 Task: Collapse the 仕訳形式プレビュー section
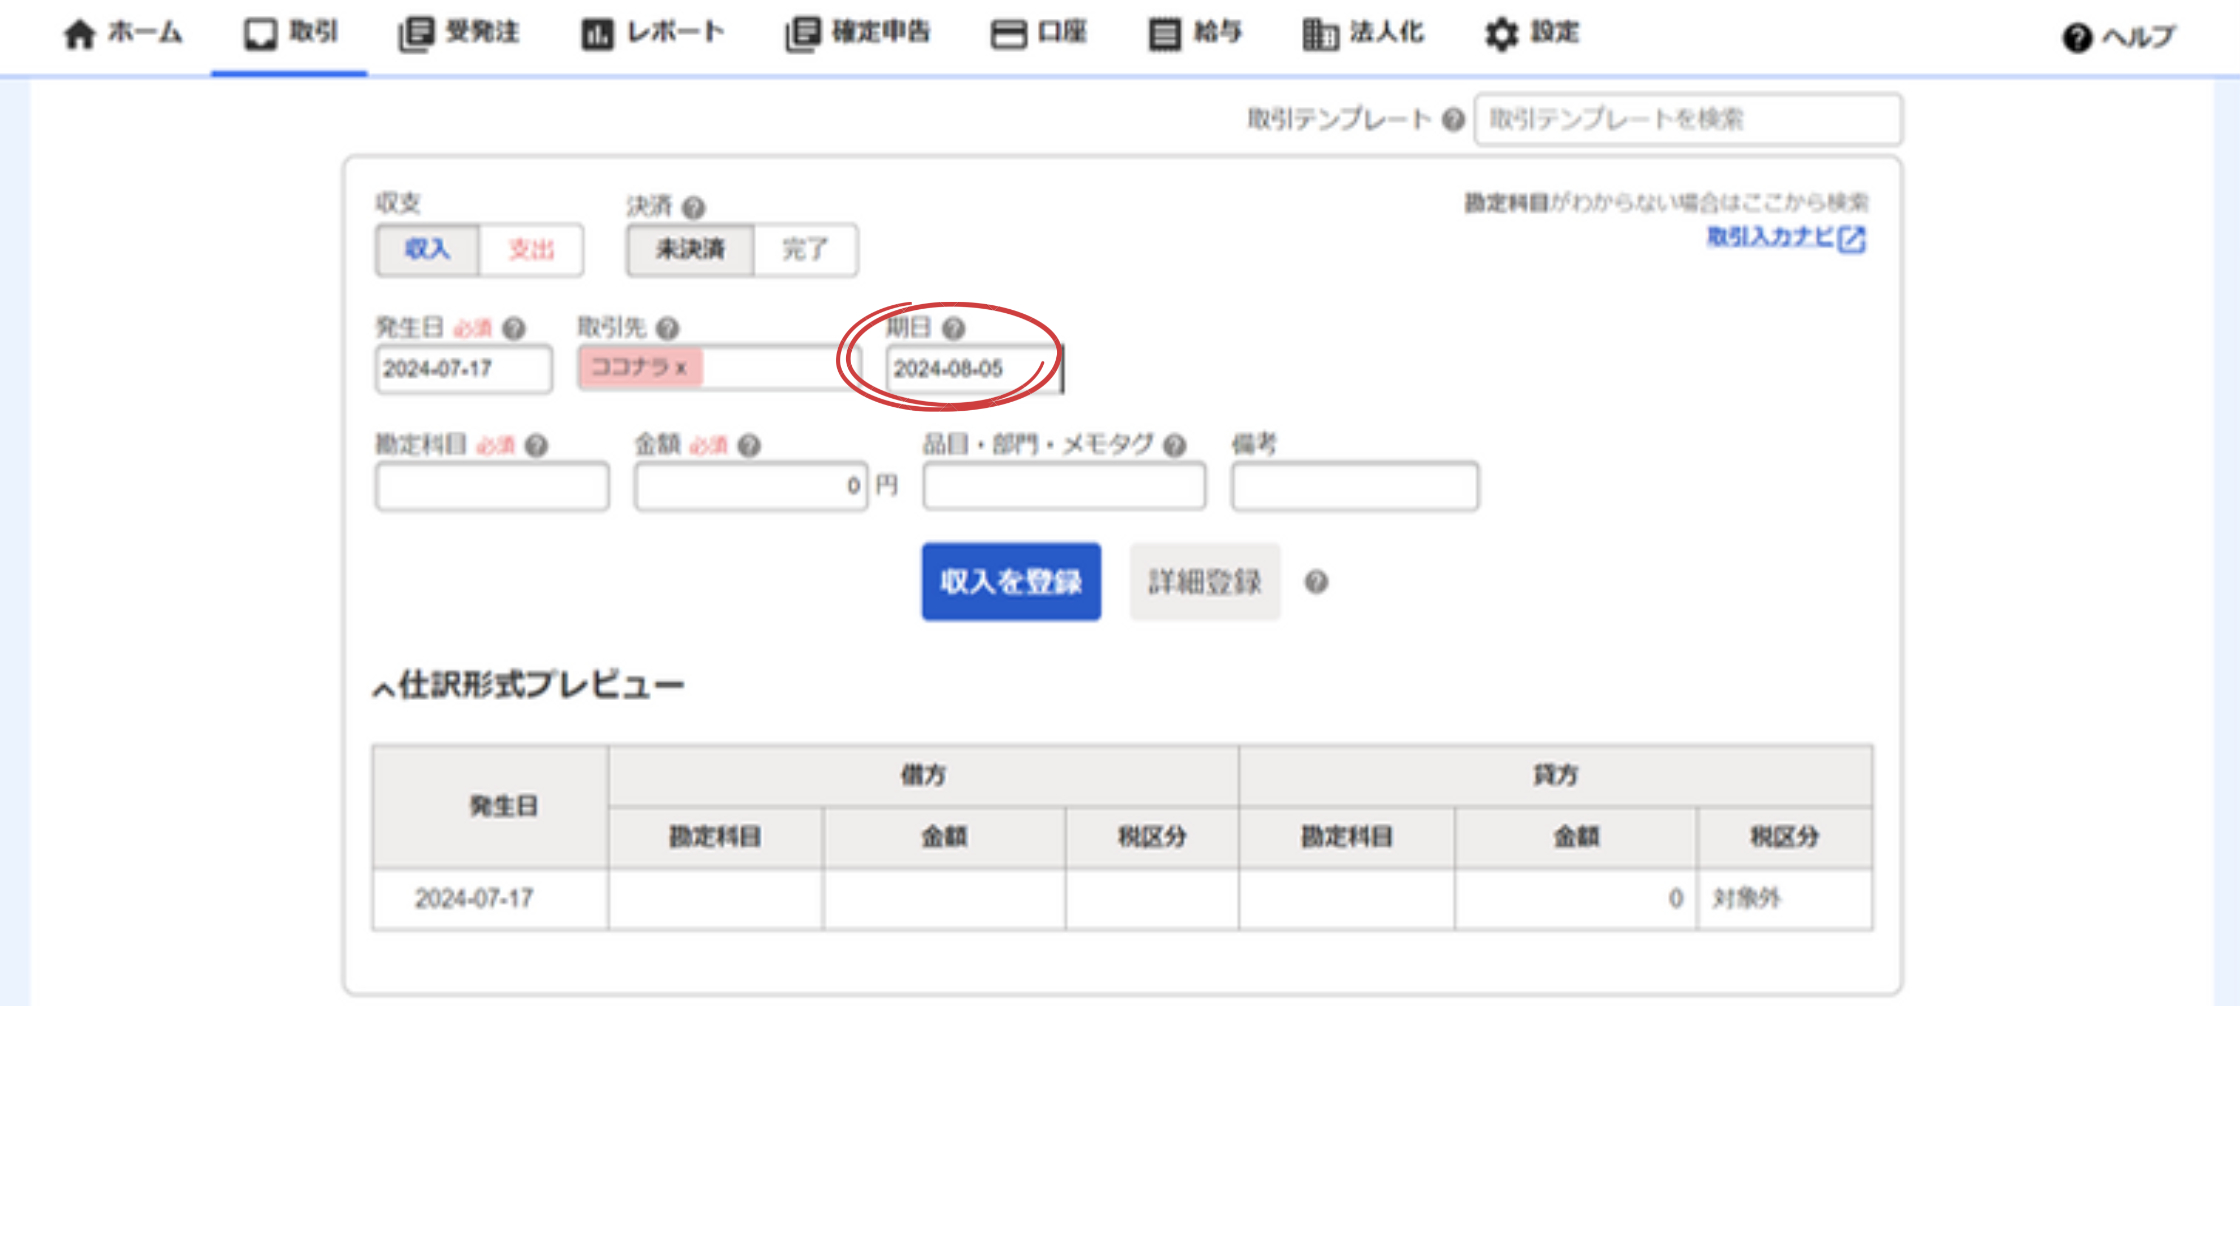point(384,688)
